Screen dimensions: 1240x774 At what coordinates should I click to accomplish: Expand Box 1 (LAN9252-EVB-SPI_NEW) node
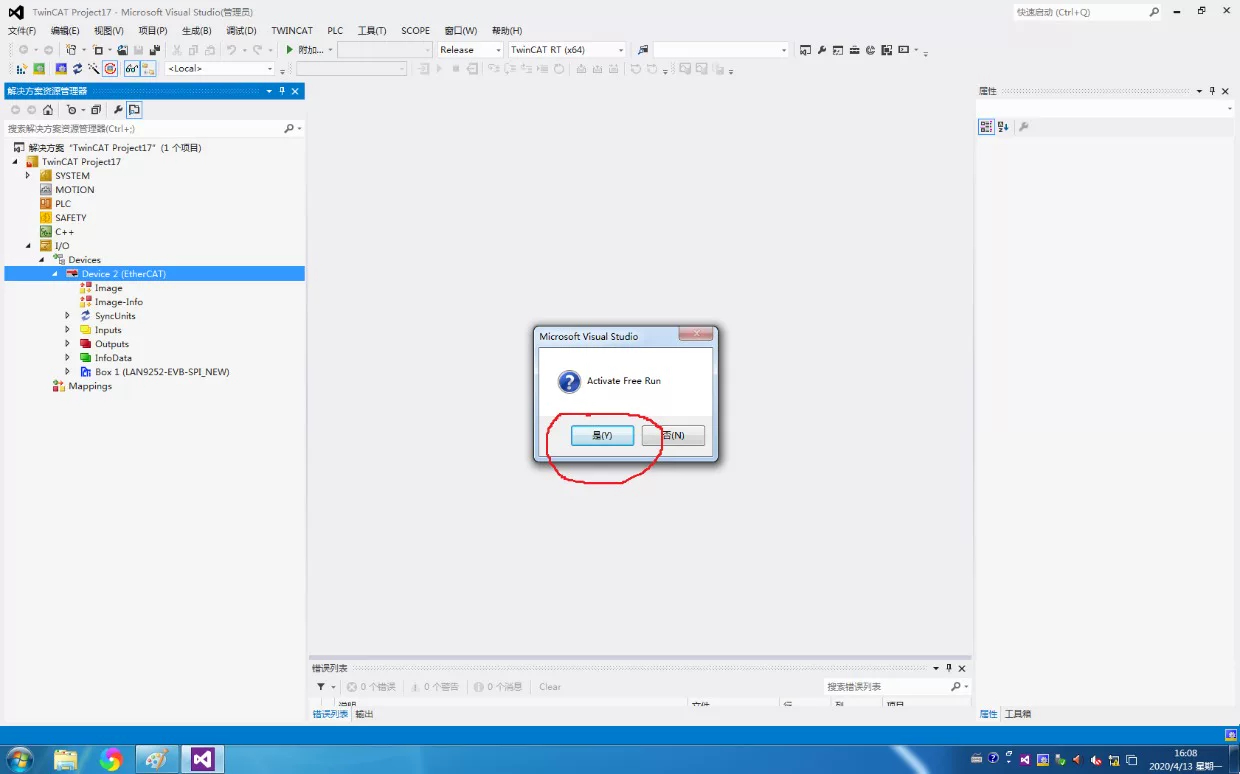68,371
